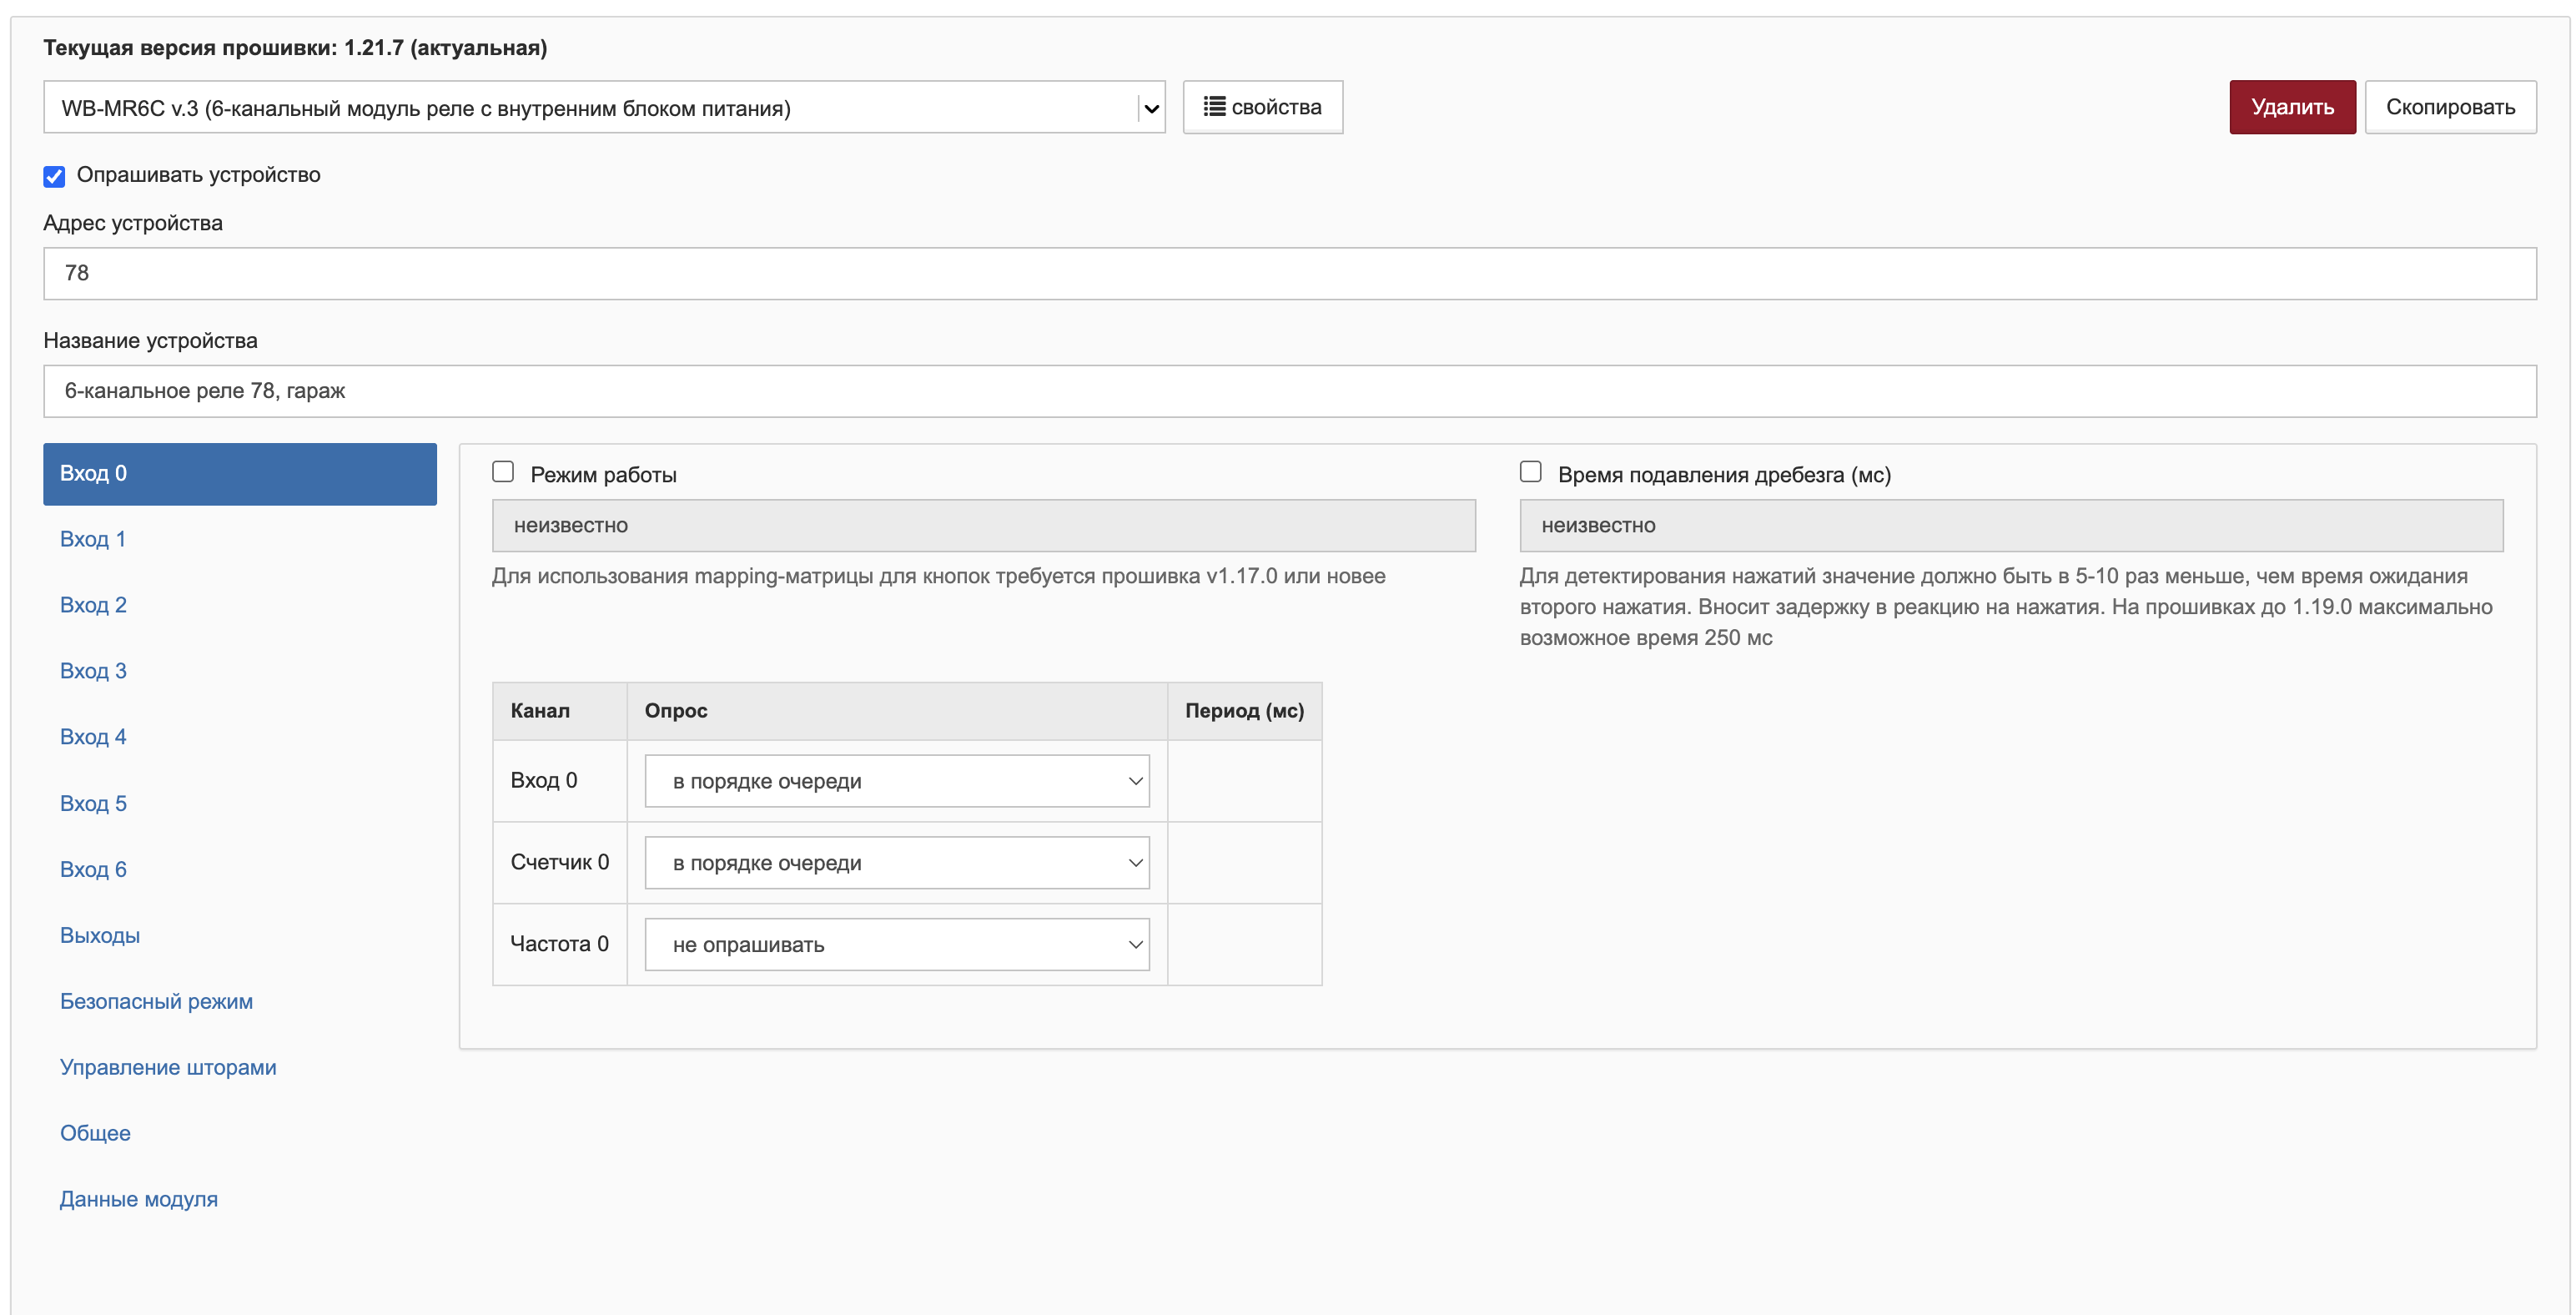Open the Вход 0 polling mode dropdown
Screen dimensions: 2576x1315
pos(897,781)
